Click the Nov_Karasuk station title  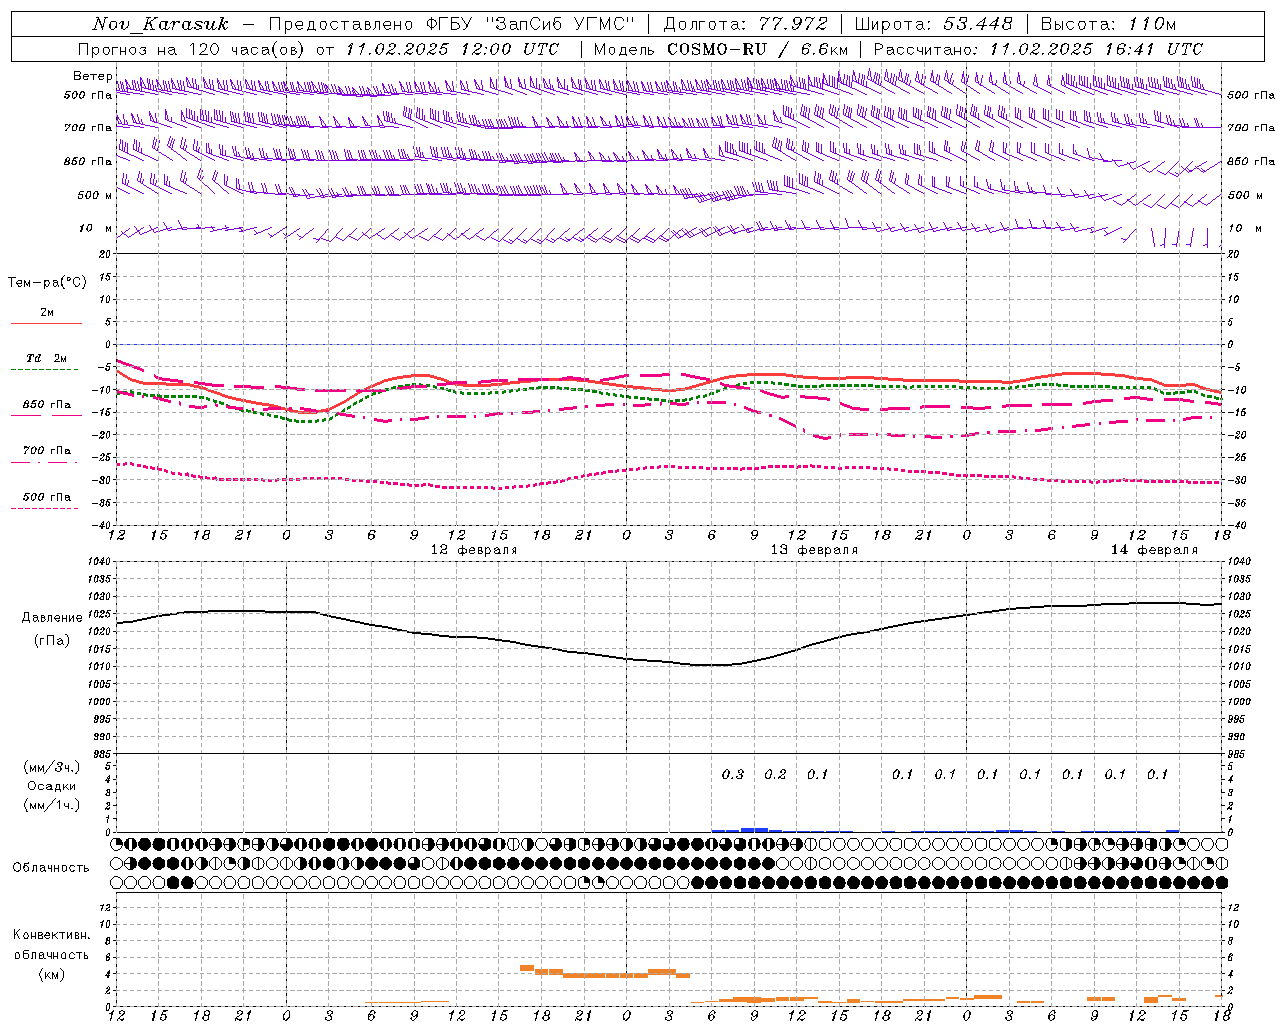[x=161, y=24]
